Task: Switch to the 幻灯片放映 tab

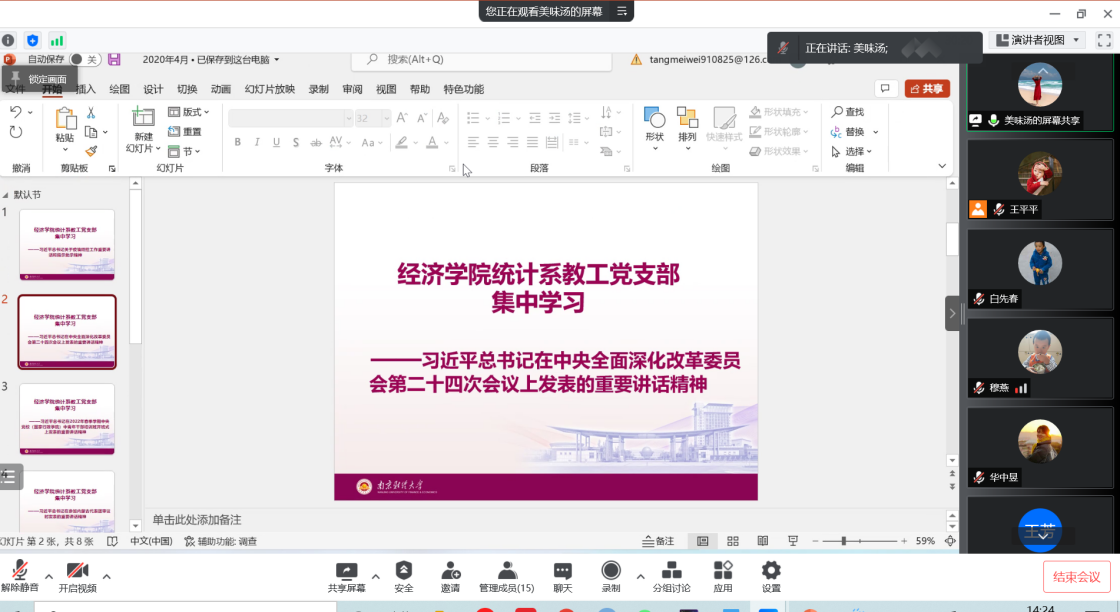Action: [270, 89]
